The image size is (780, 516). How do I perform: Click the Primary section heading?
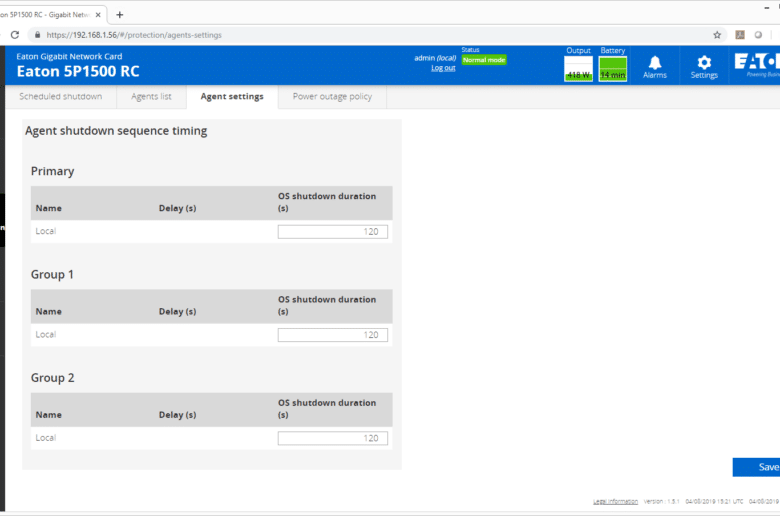click(x=52, y=171)
